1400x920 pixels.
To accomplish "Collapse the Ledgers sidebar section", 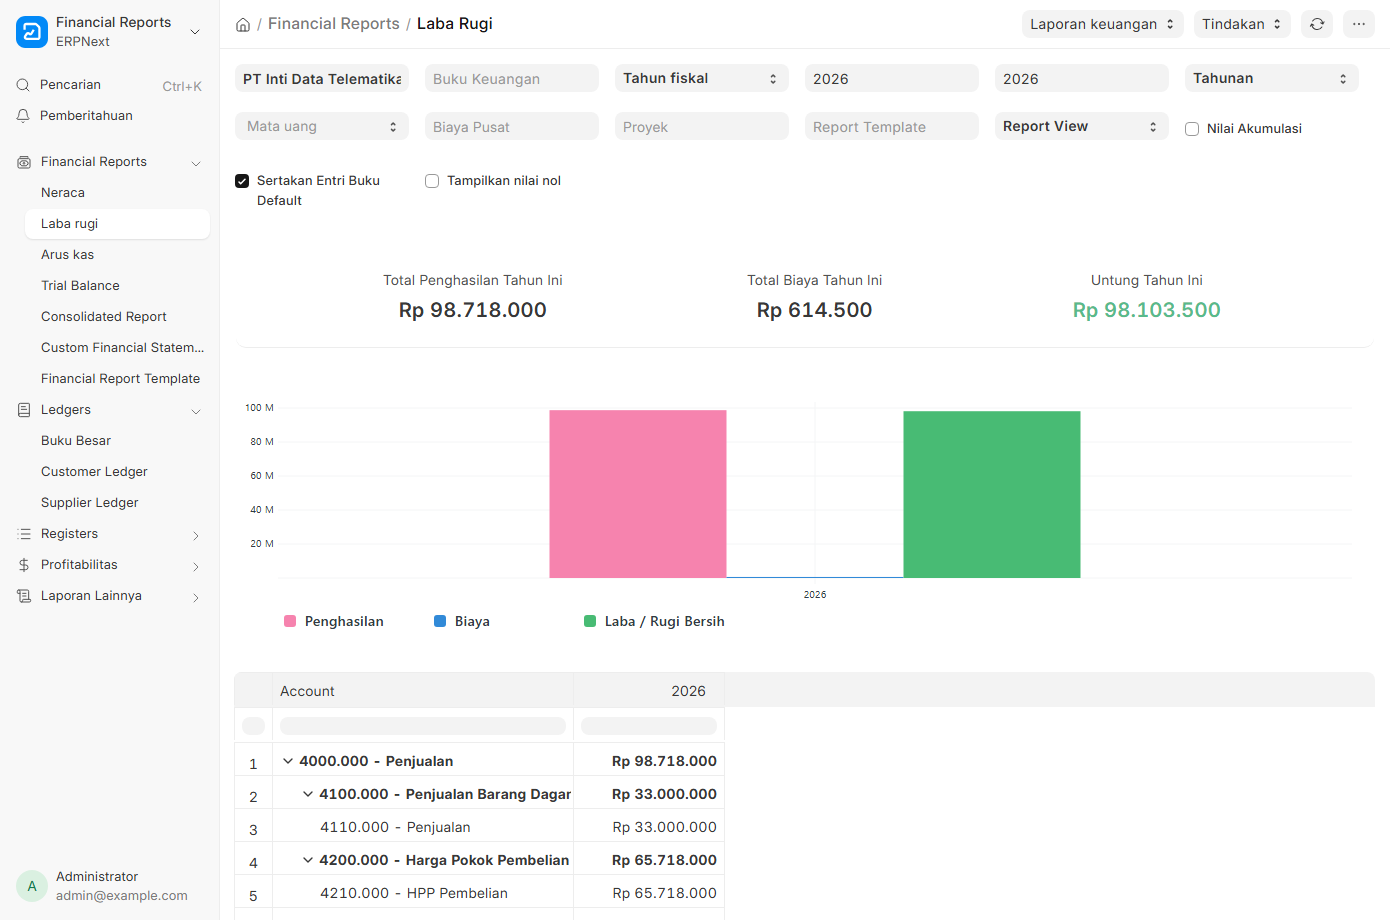I will coord(196,411).
